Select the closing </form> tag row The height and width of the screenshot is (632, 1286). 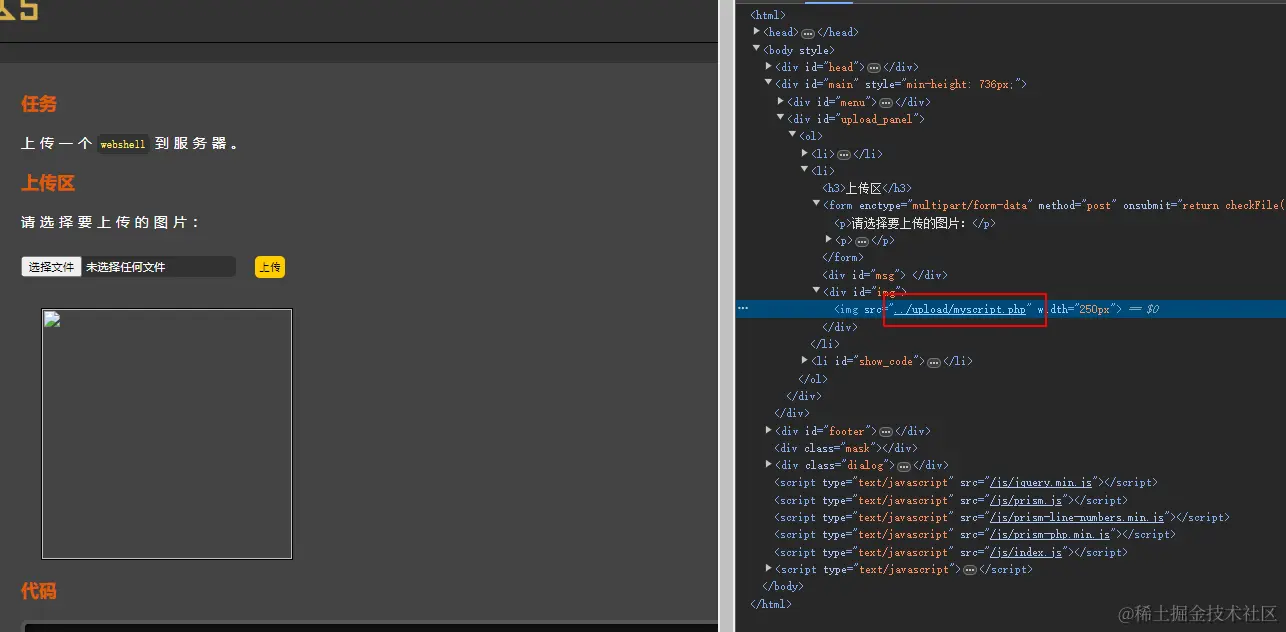842,258
